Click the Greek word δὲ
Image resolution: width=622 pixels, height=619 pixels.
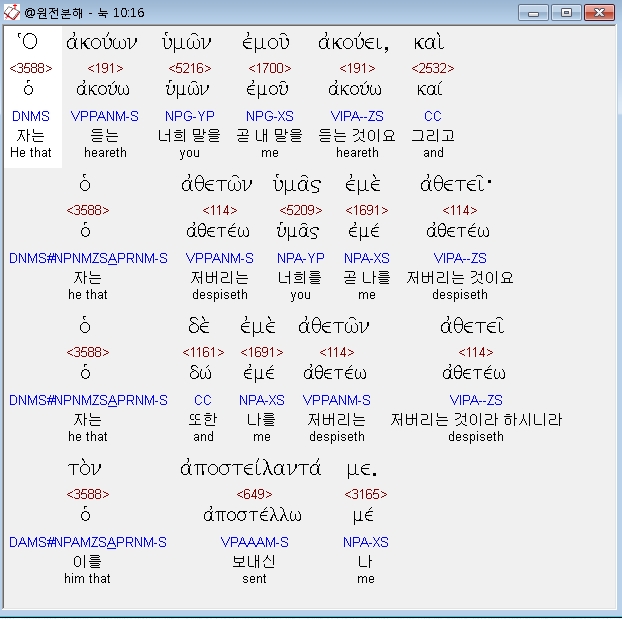[x=199, y=326]
